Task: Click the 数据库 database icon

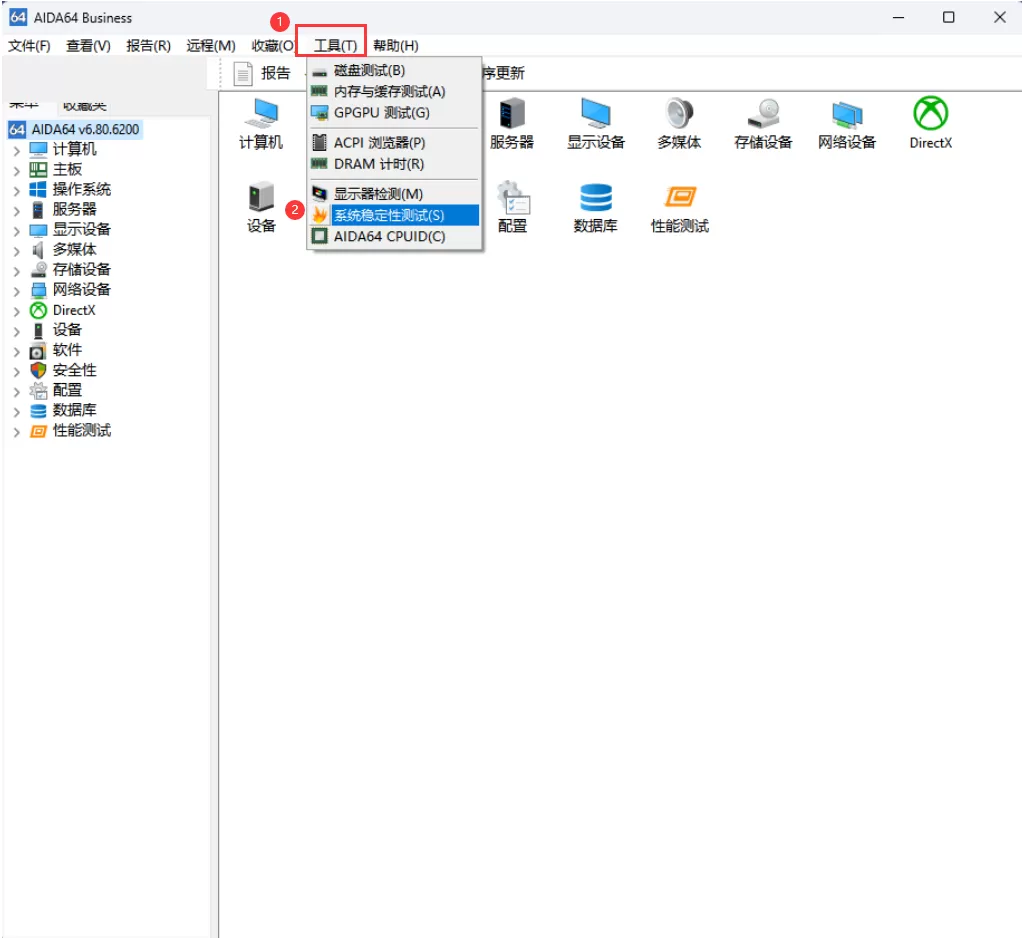Action: (x=596, y=206)
